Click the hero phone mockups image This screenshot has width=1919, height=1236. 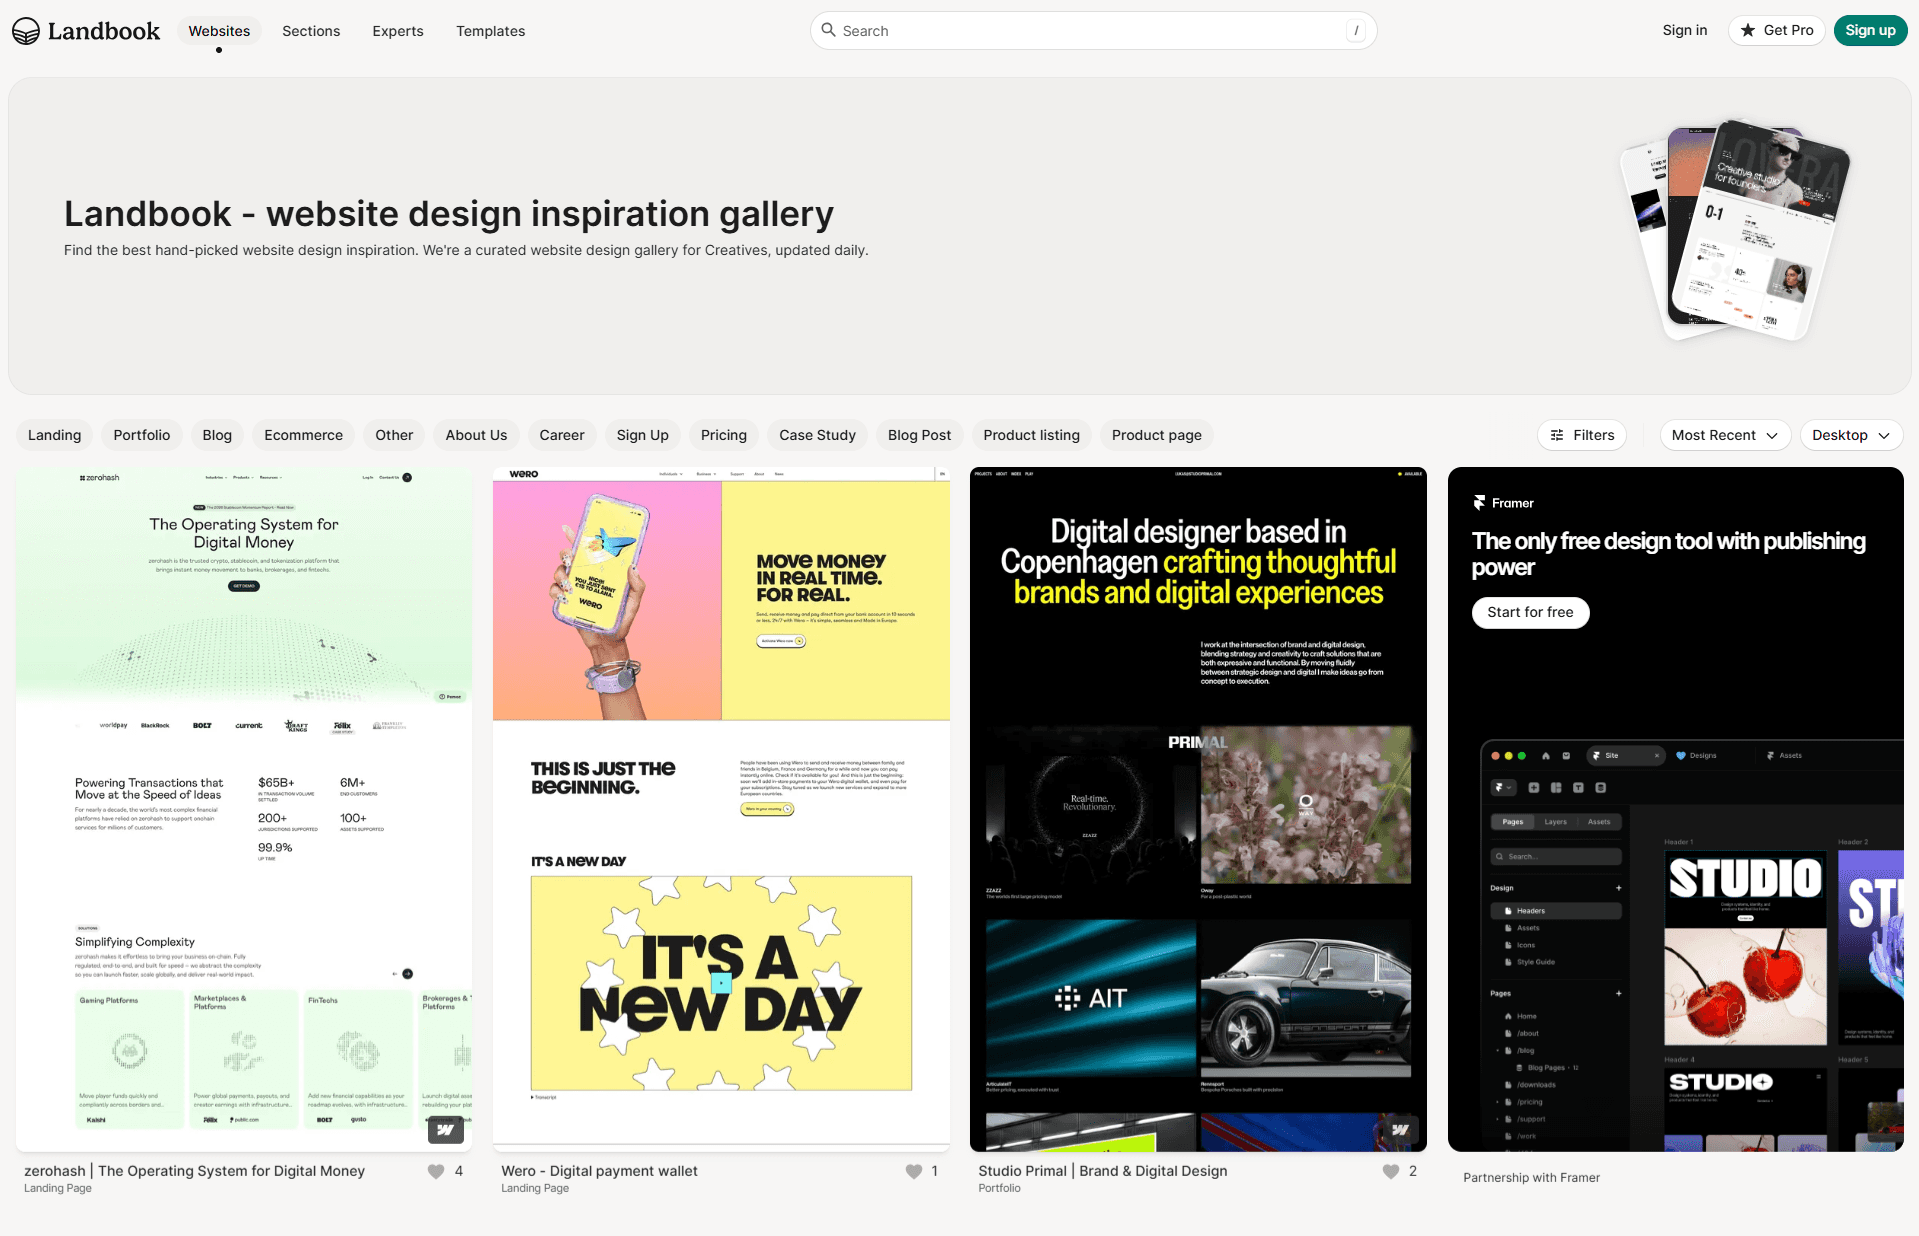click(1735, 230)
